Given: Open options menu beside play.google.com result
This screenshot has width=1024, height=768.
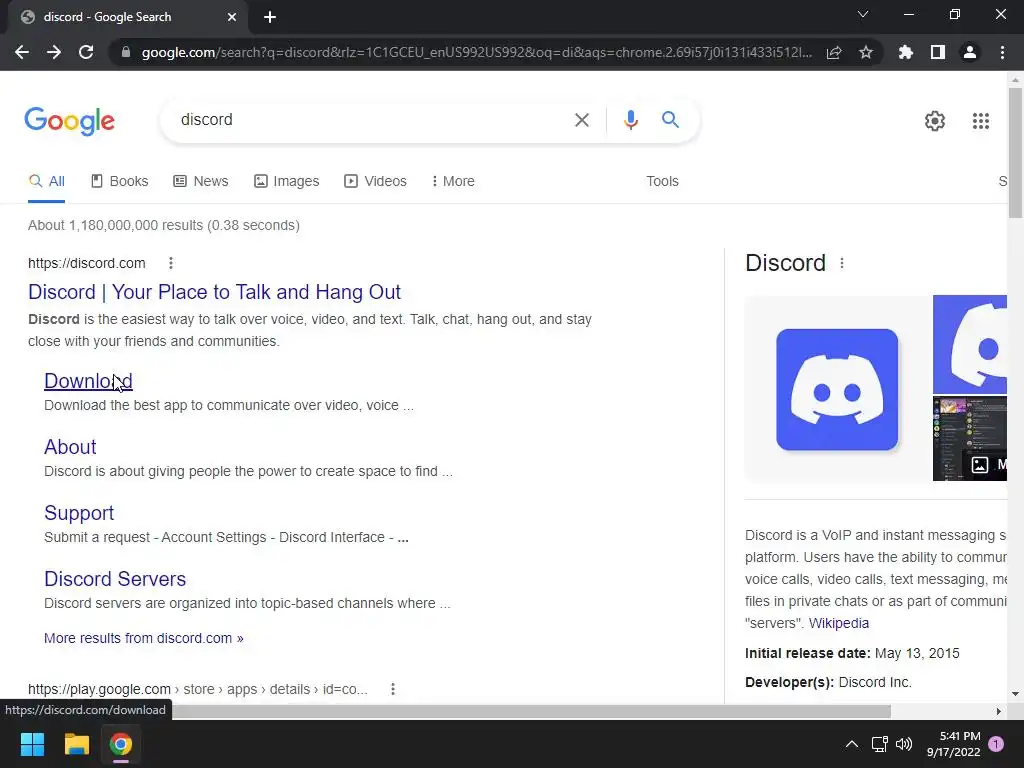Looking at the screenshot, I should click(392, 689).
